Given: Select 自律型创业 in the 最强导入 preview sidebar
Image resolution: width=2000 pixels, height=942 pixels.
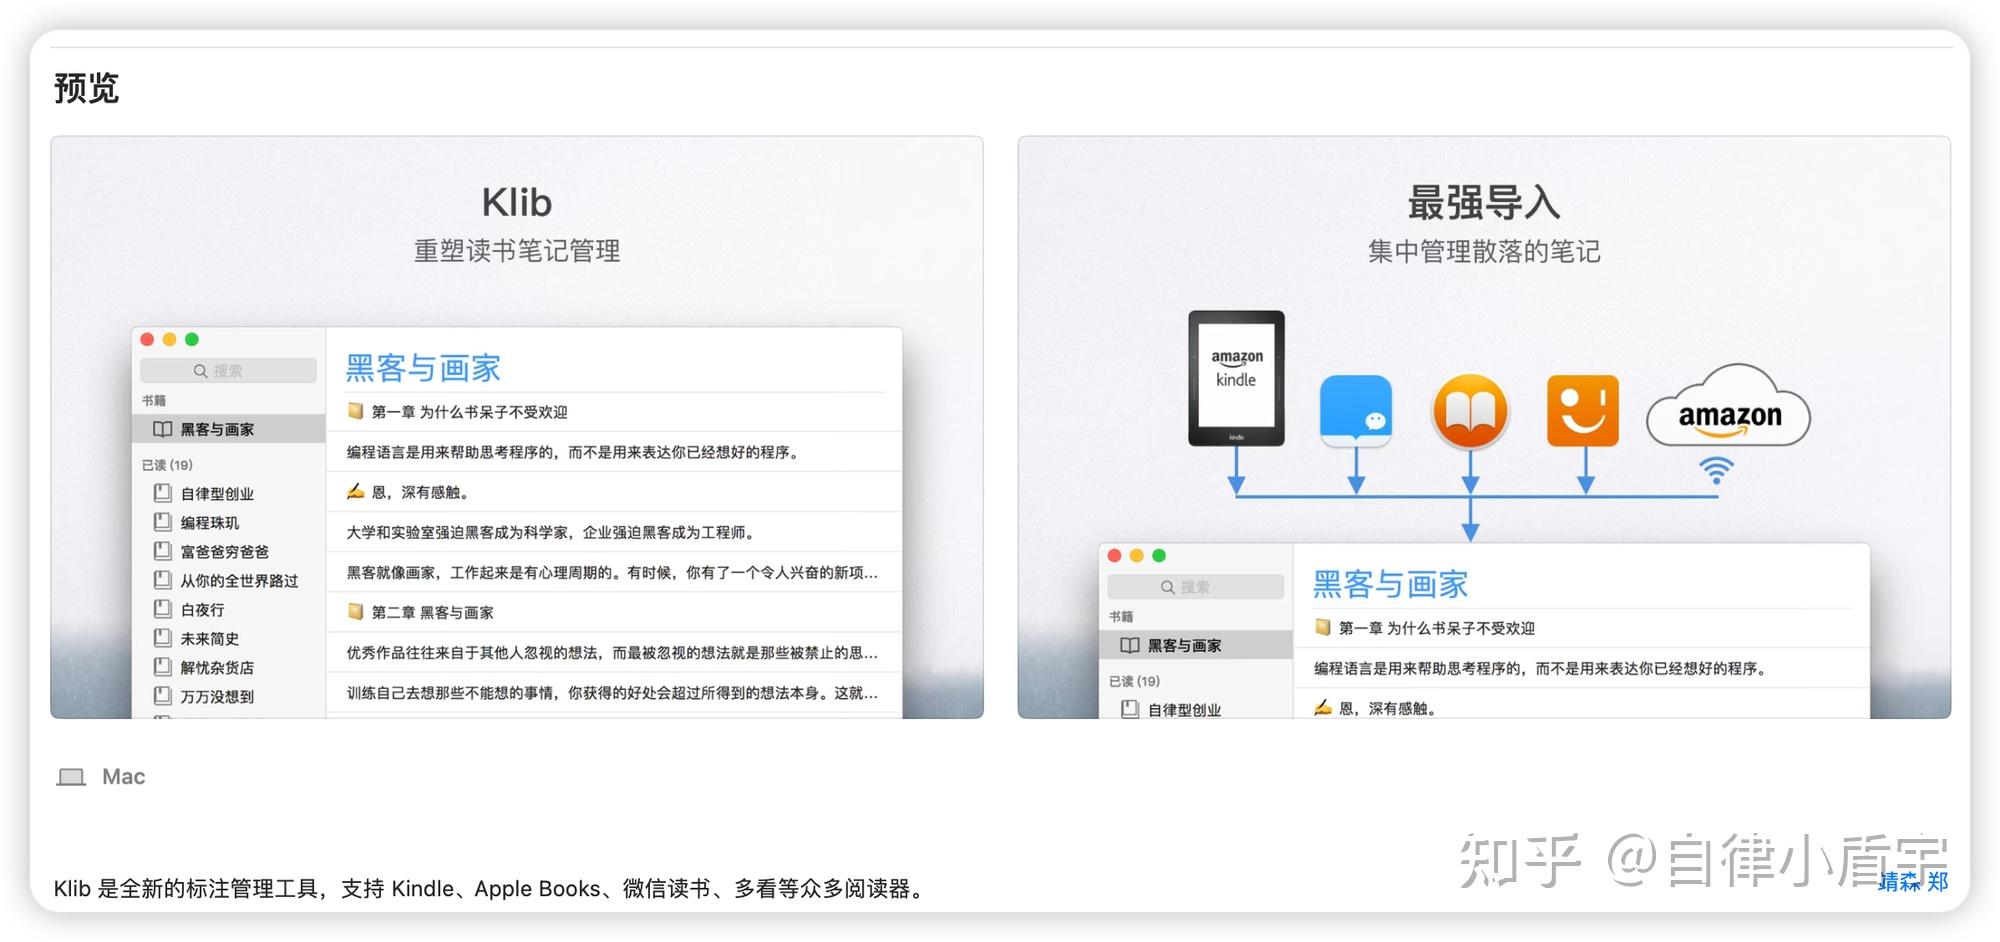Looking at the screenshot, I should pos(1184,710).
